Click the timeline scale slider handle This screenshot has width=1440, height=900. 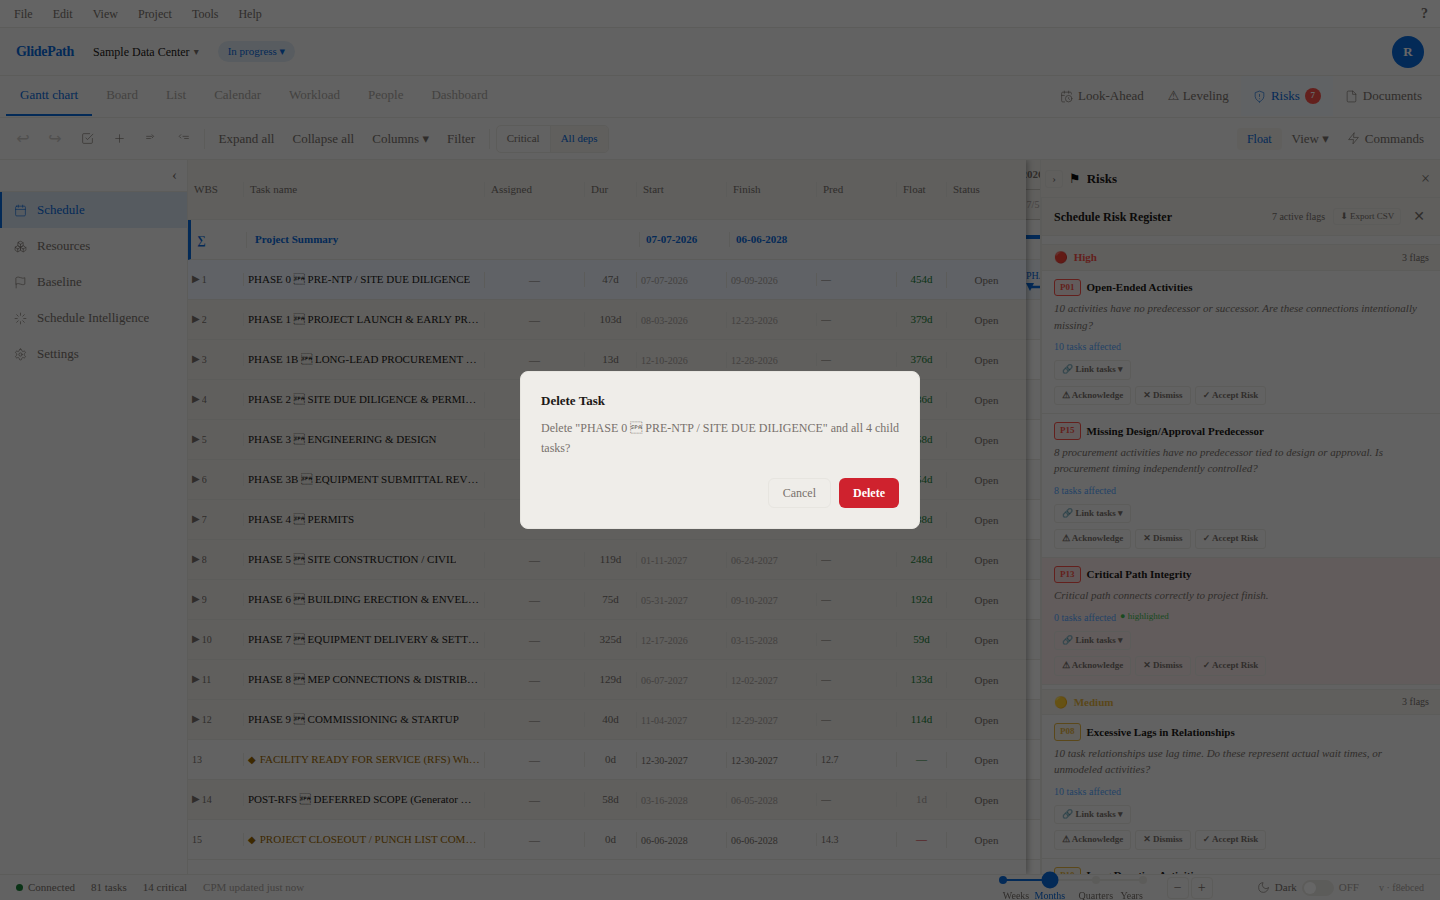[x=1049, y=880]
